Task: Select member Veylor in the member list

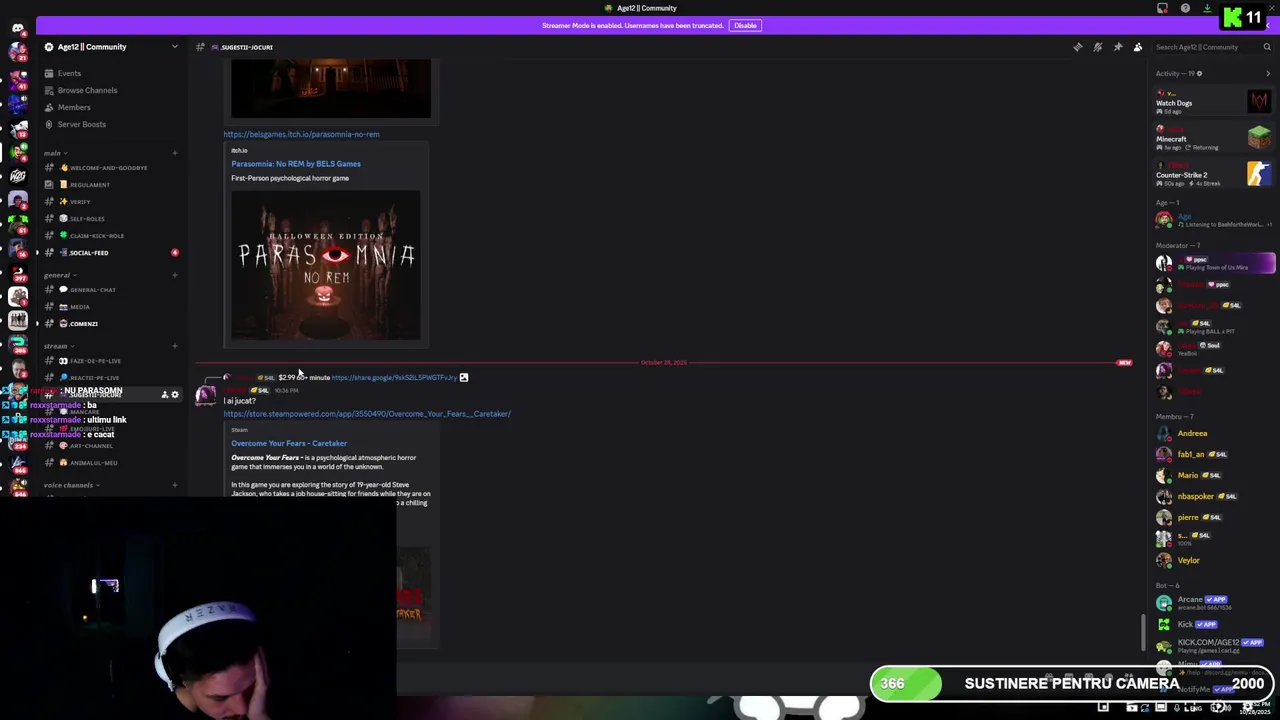Action: click(x=1212, y=561)
